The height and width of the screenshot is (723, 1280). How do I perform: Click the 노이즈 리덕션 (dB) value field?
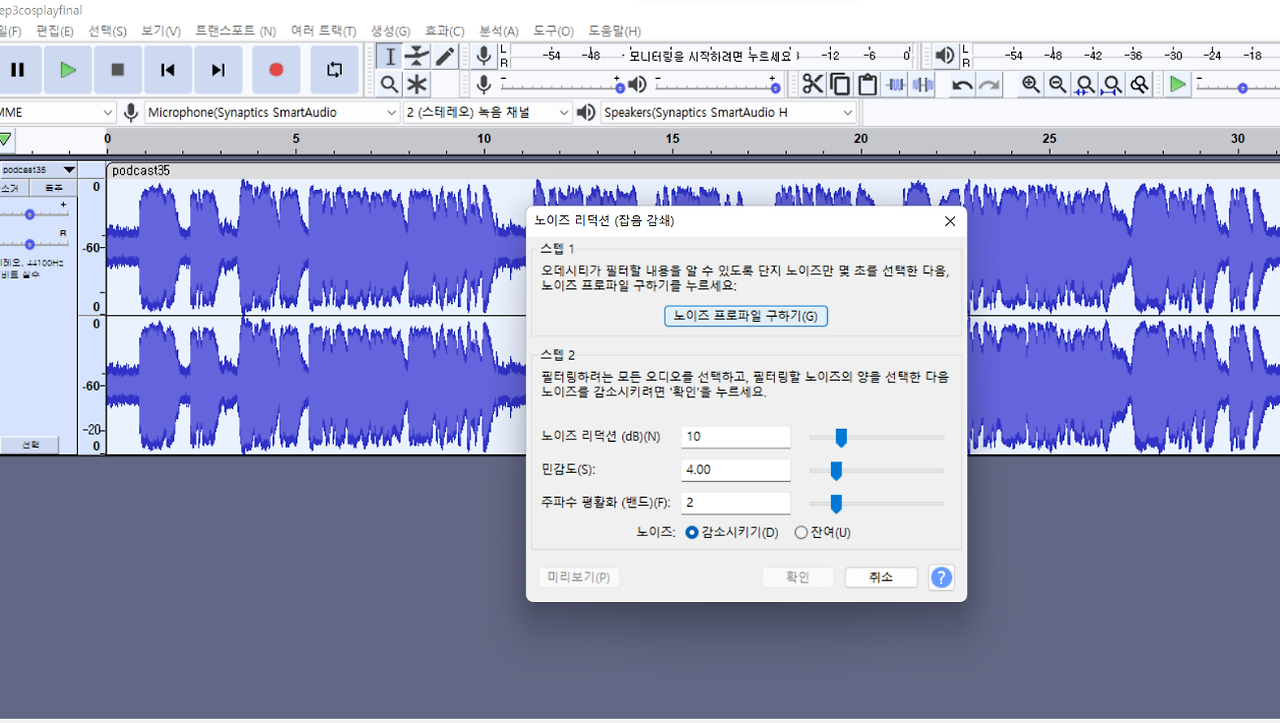(736, 437)
